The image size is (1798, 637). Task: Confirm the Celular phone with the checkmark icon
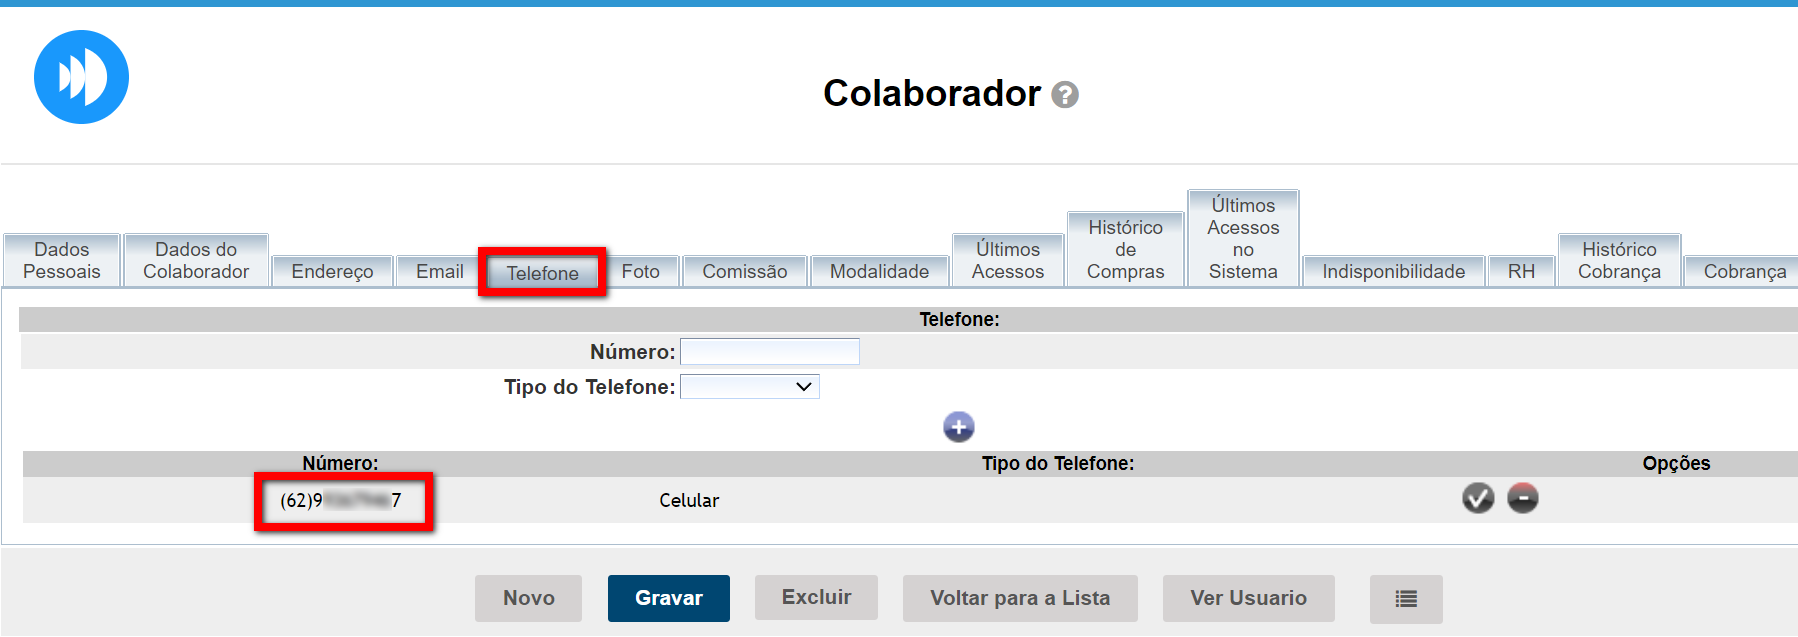1477,498
